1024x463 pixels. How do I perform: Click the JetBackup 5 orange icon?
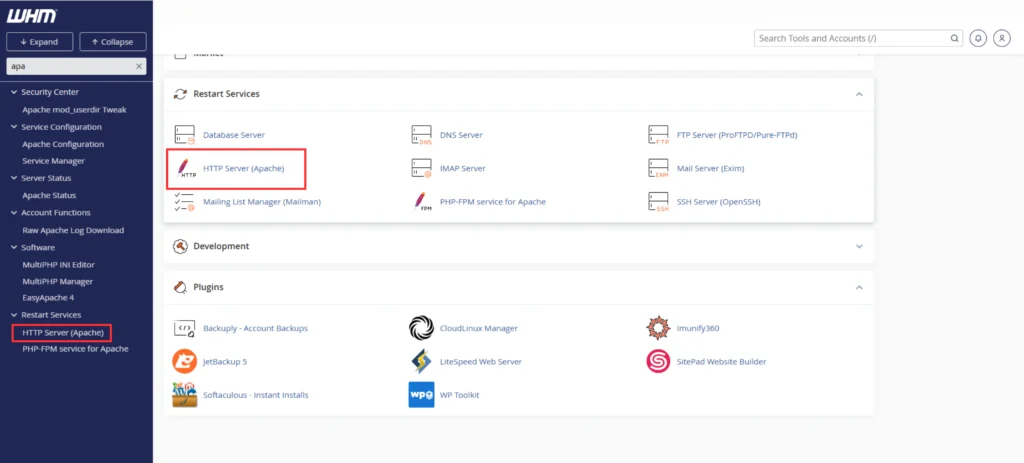tap(185, 361)
